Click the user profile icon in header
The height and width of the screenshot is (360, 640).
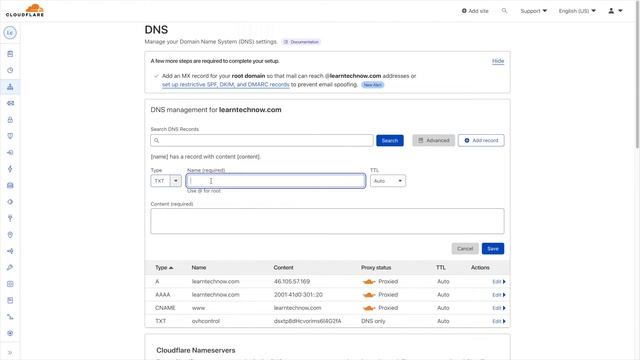tap(611, 11)
